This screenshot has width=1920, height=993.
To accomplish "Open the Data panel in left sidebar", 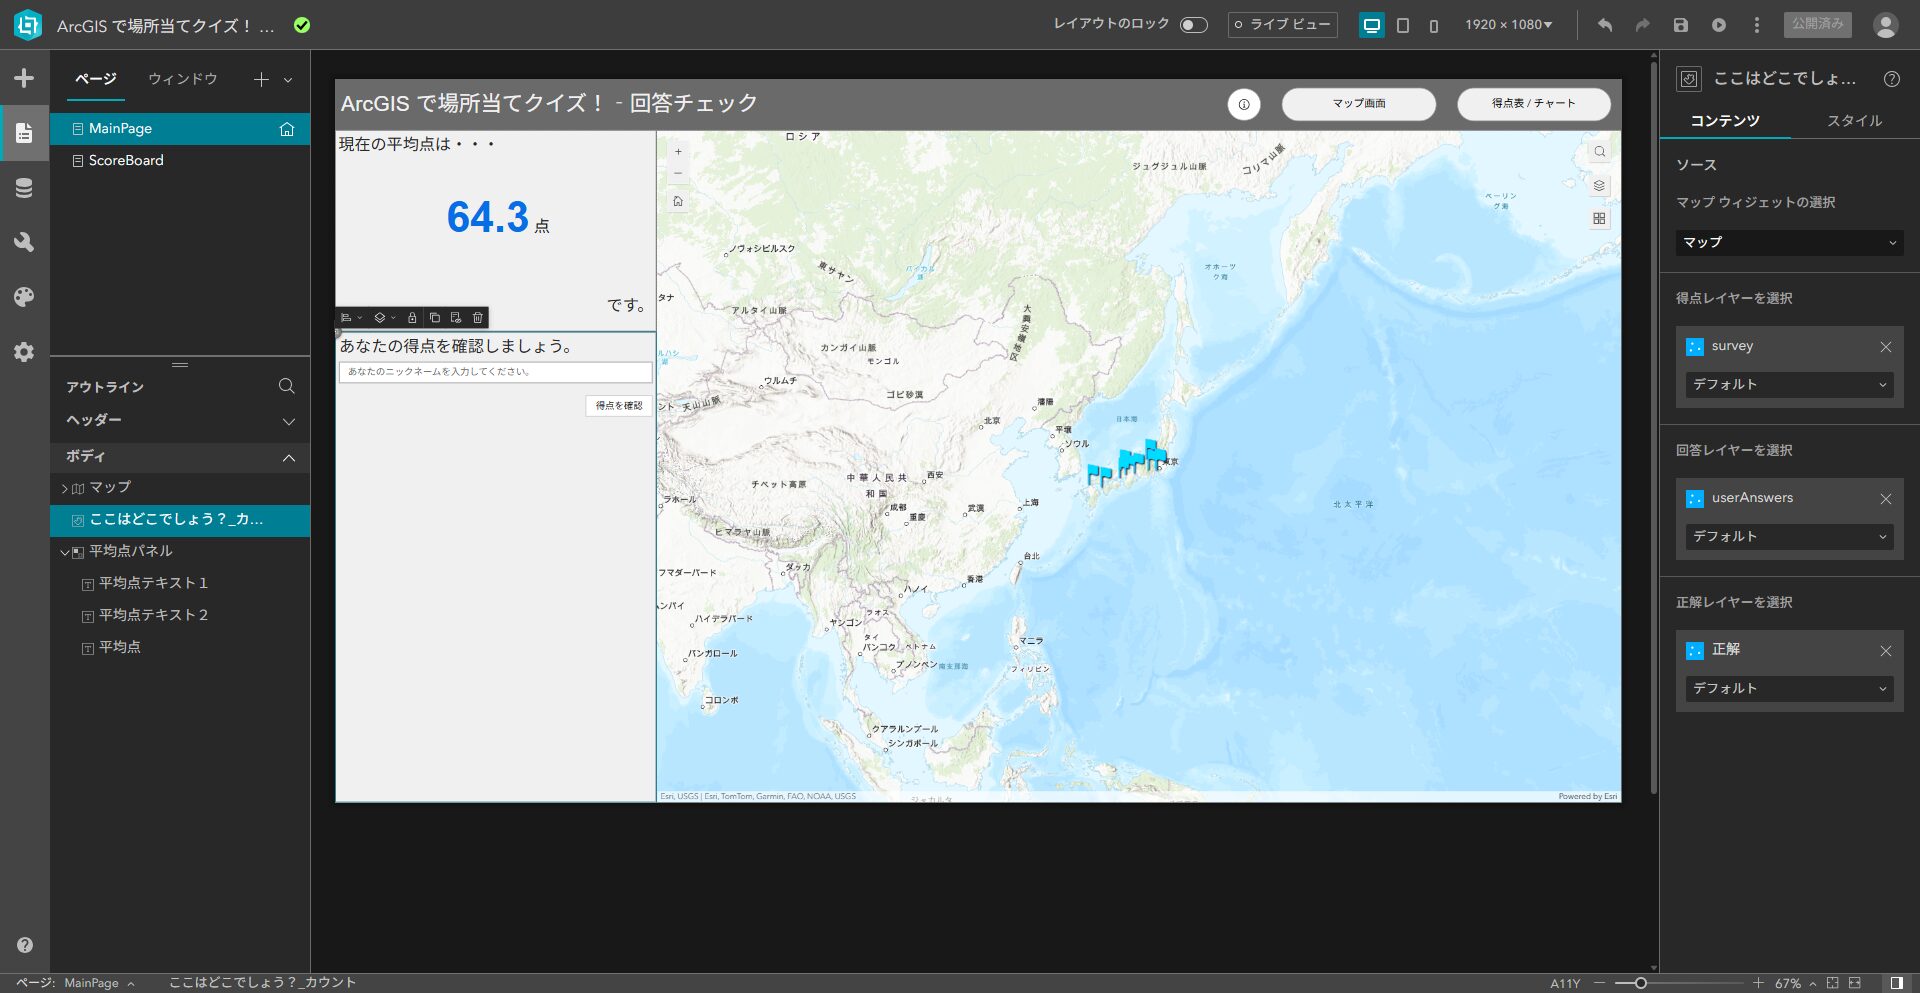I will (24, 188).
